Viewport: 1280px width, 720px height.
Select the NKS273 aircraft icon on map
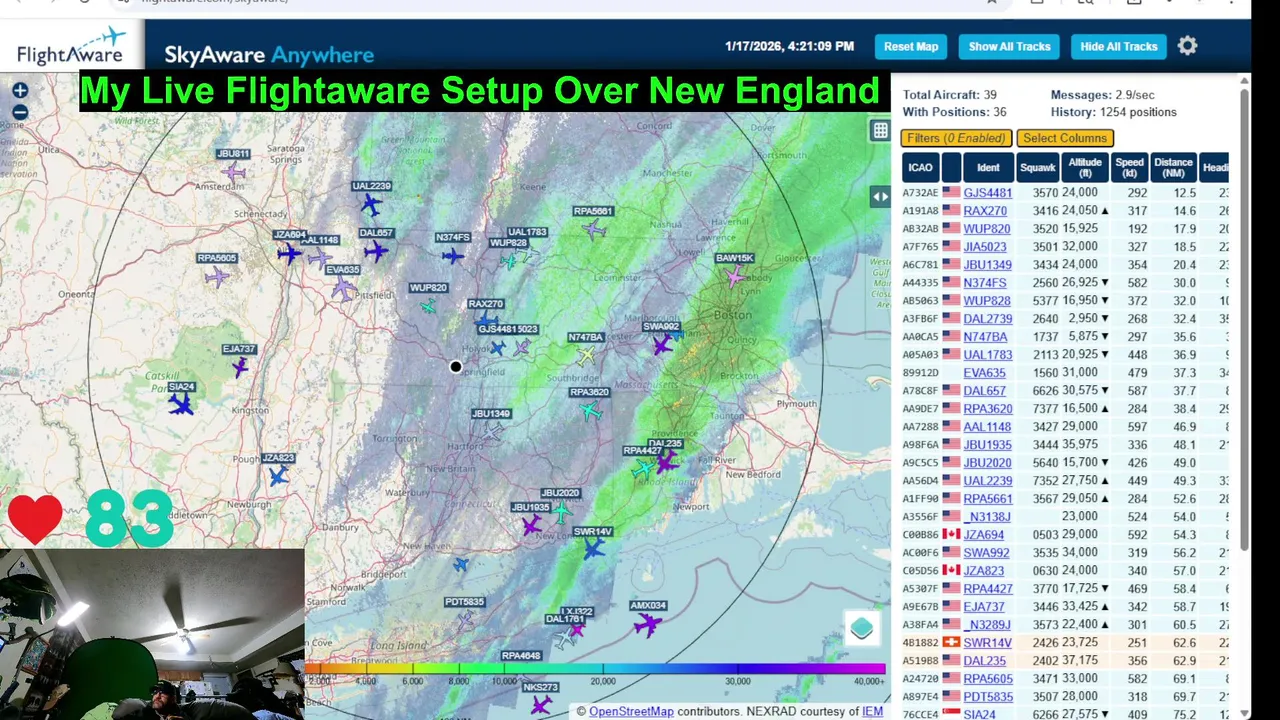[541, 705]
